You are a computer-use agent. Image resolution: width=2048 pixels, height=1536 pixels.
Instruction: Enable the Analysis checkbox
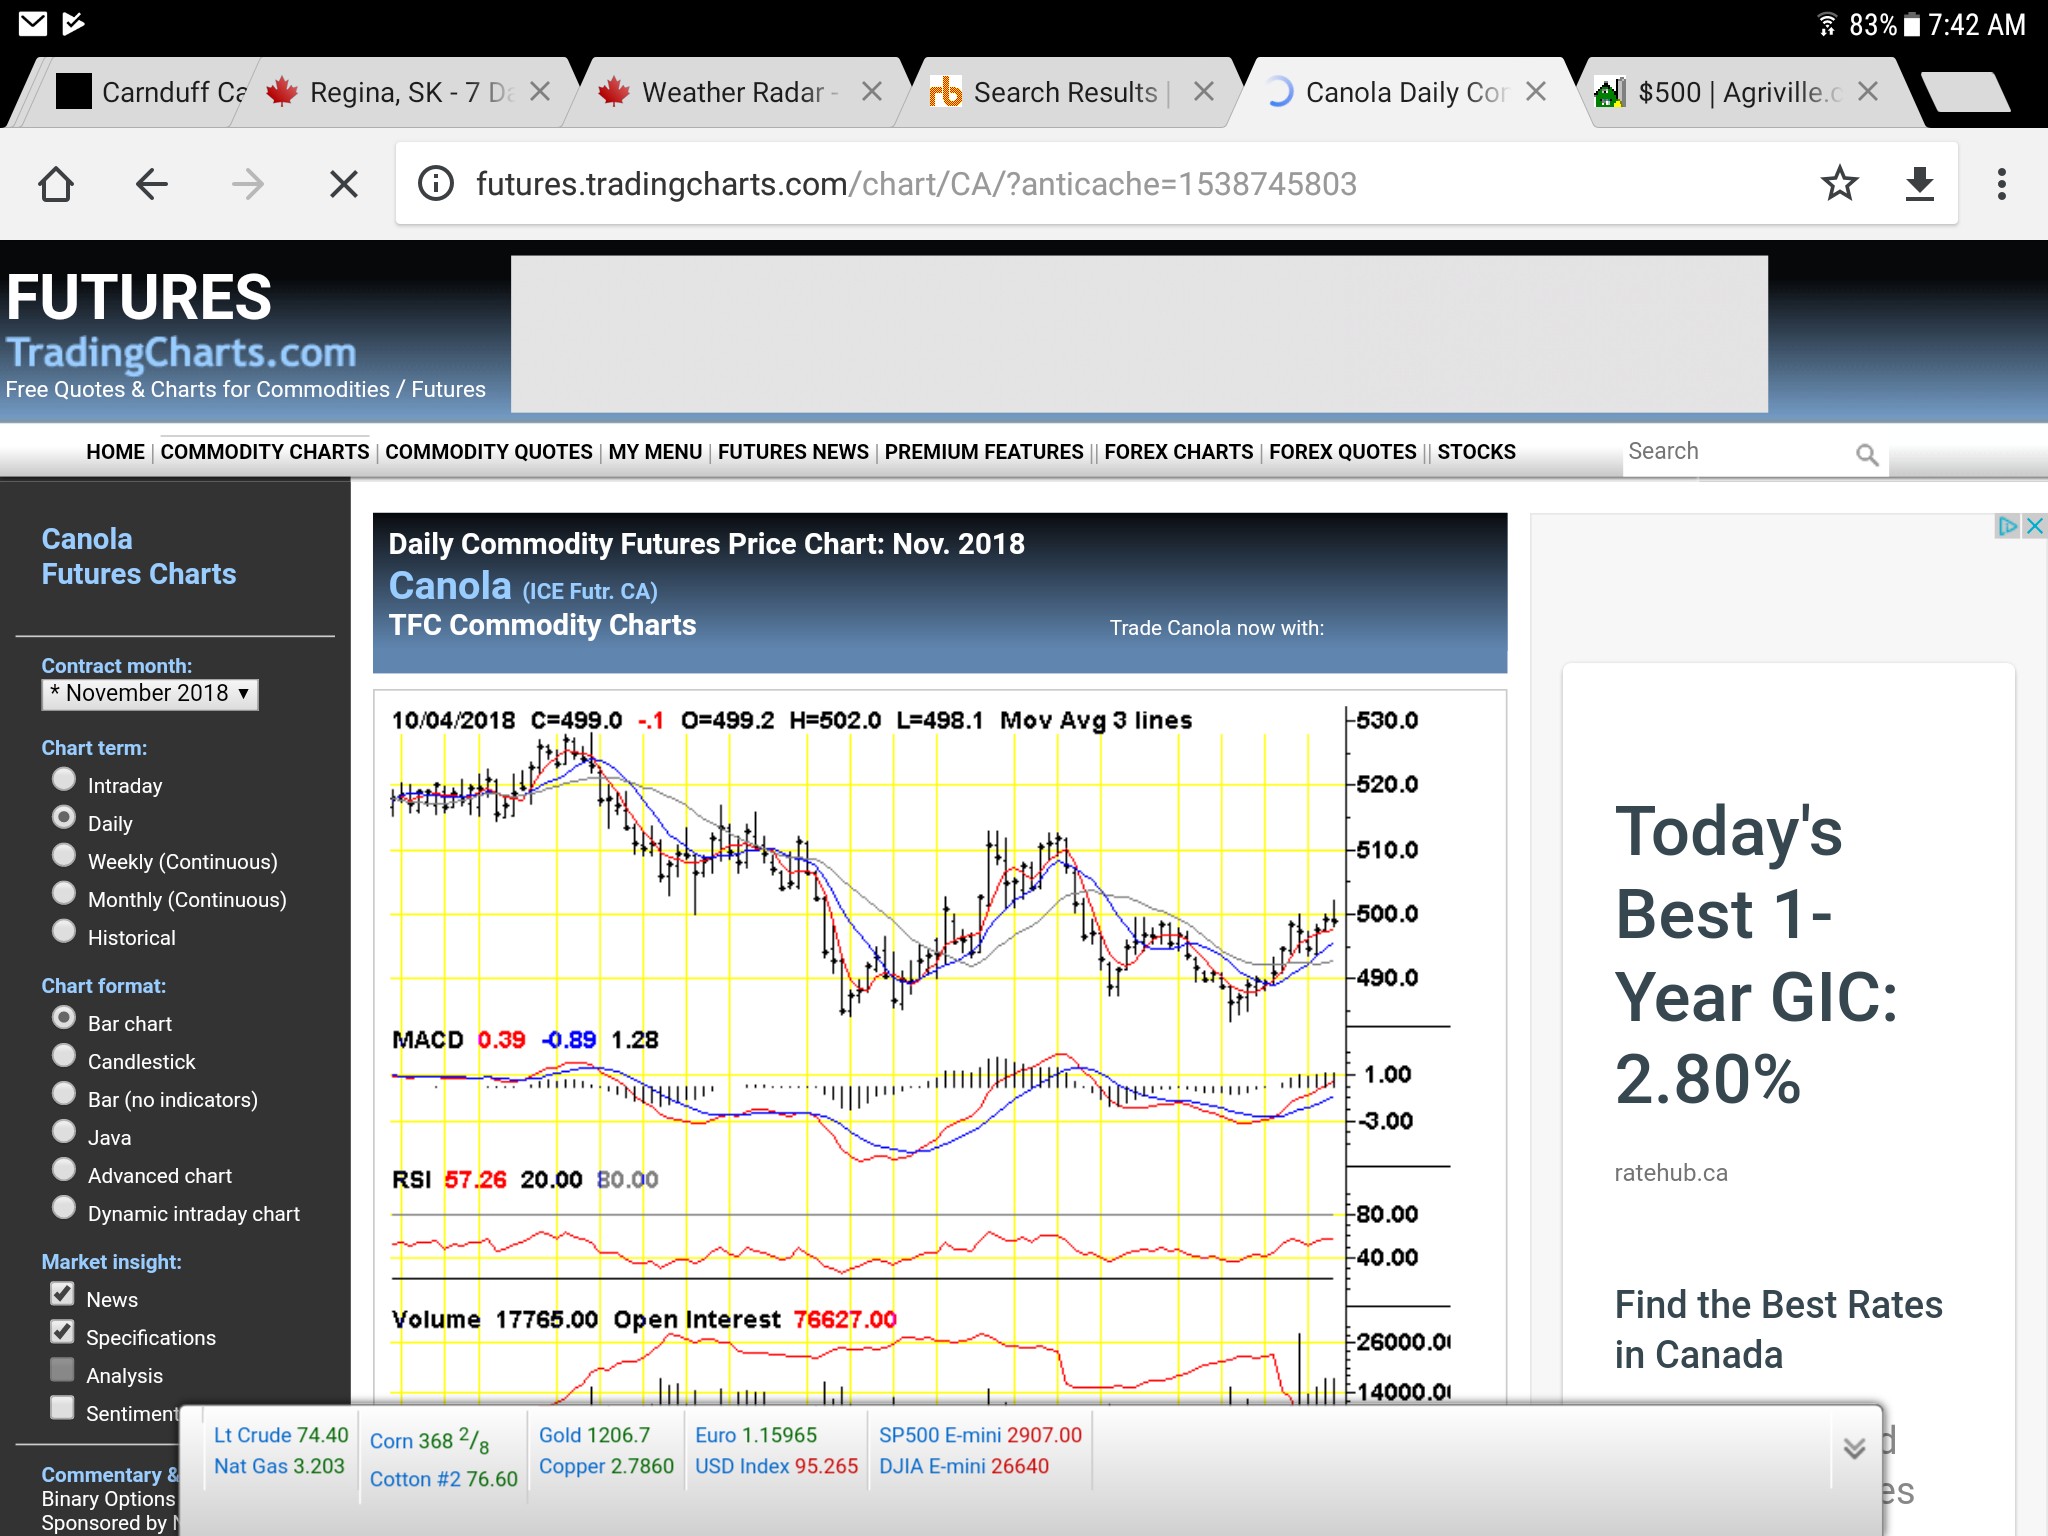coord(62,1369)
